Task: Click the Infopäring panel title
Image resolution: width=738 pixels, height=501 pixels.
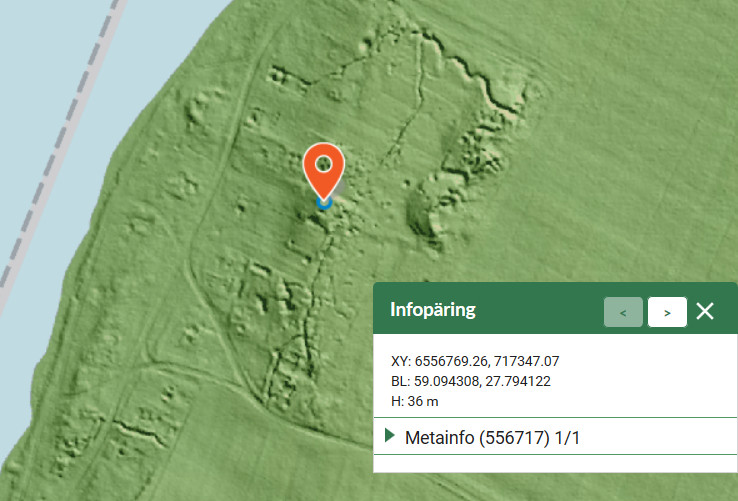Action: point(432,310)
